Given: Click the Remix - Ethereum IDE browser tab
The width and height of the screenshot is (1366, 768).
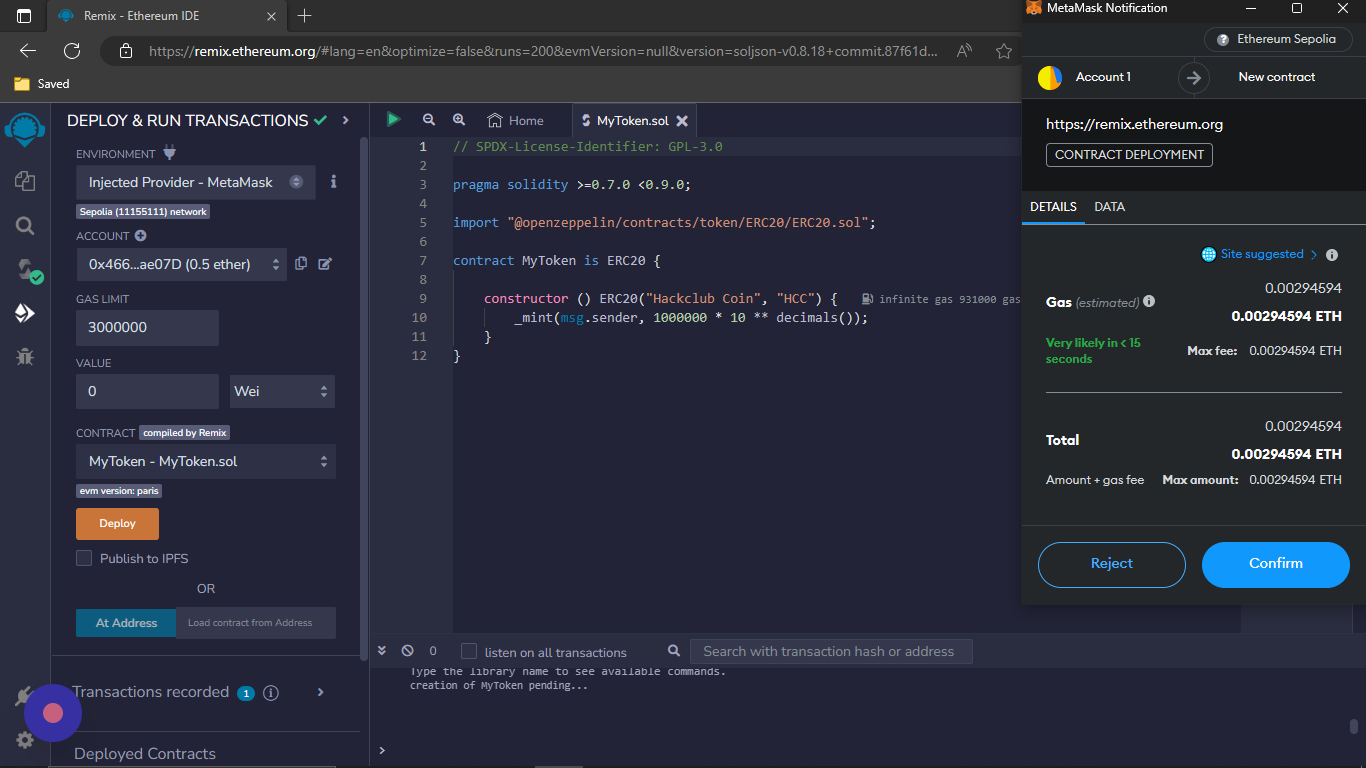Looking at the screenshot, I should coord(166,15).
